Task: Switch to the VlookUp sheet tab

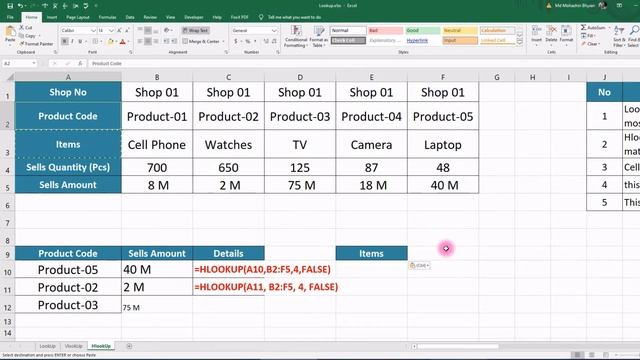Action: coord(73,346)
